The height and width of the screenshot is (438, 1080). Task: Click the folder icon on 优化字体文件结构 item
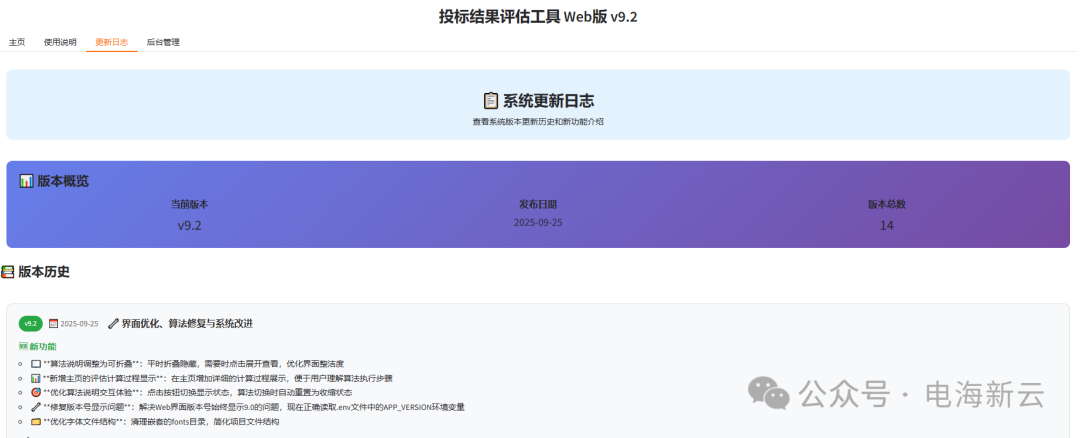36,422
